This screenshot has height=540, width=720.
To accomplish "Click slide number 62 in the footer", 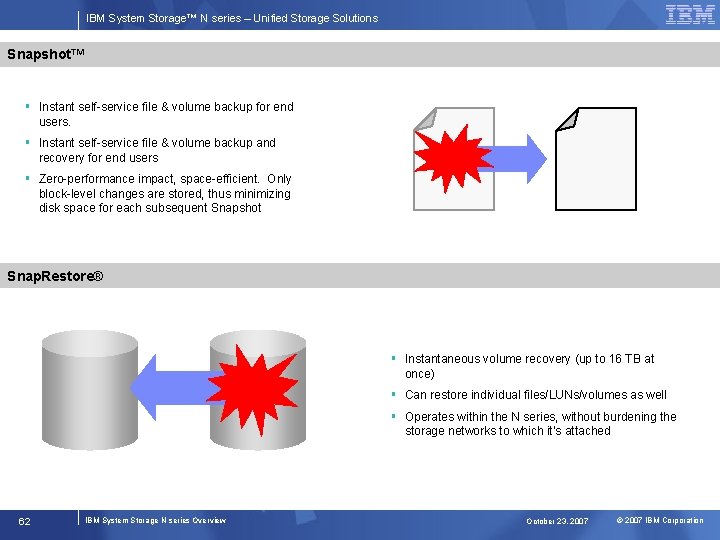I will (24, 521).
